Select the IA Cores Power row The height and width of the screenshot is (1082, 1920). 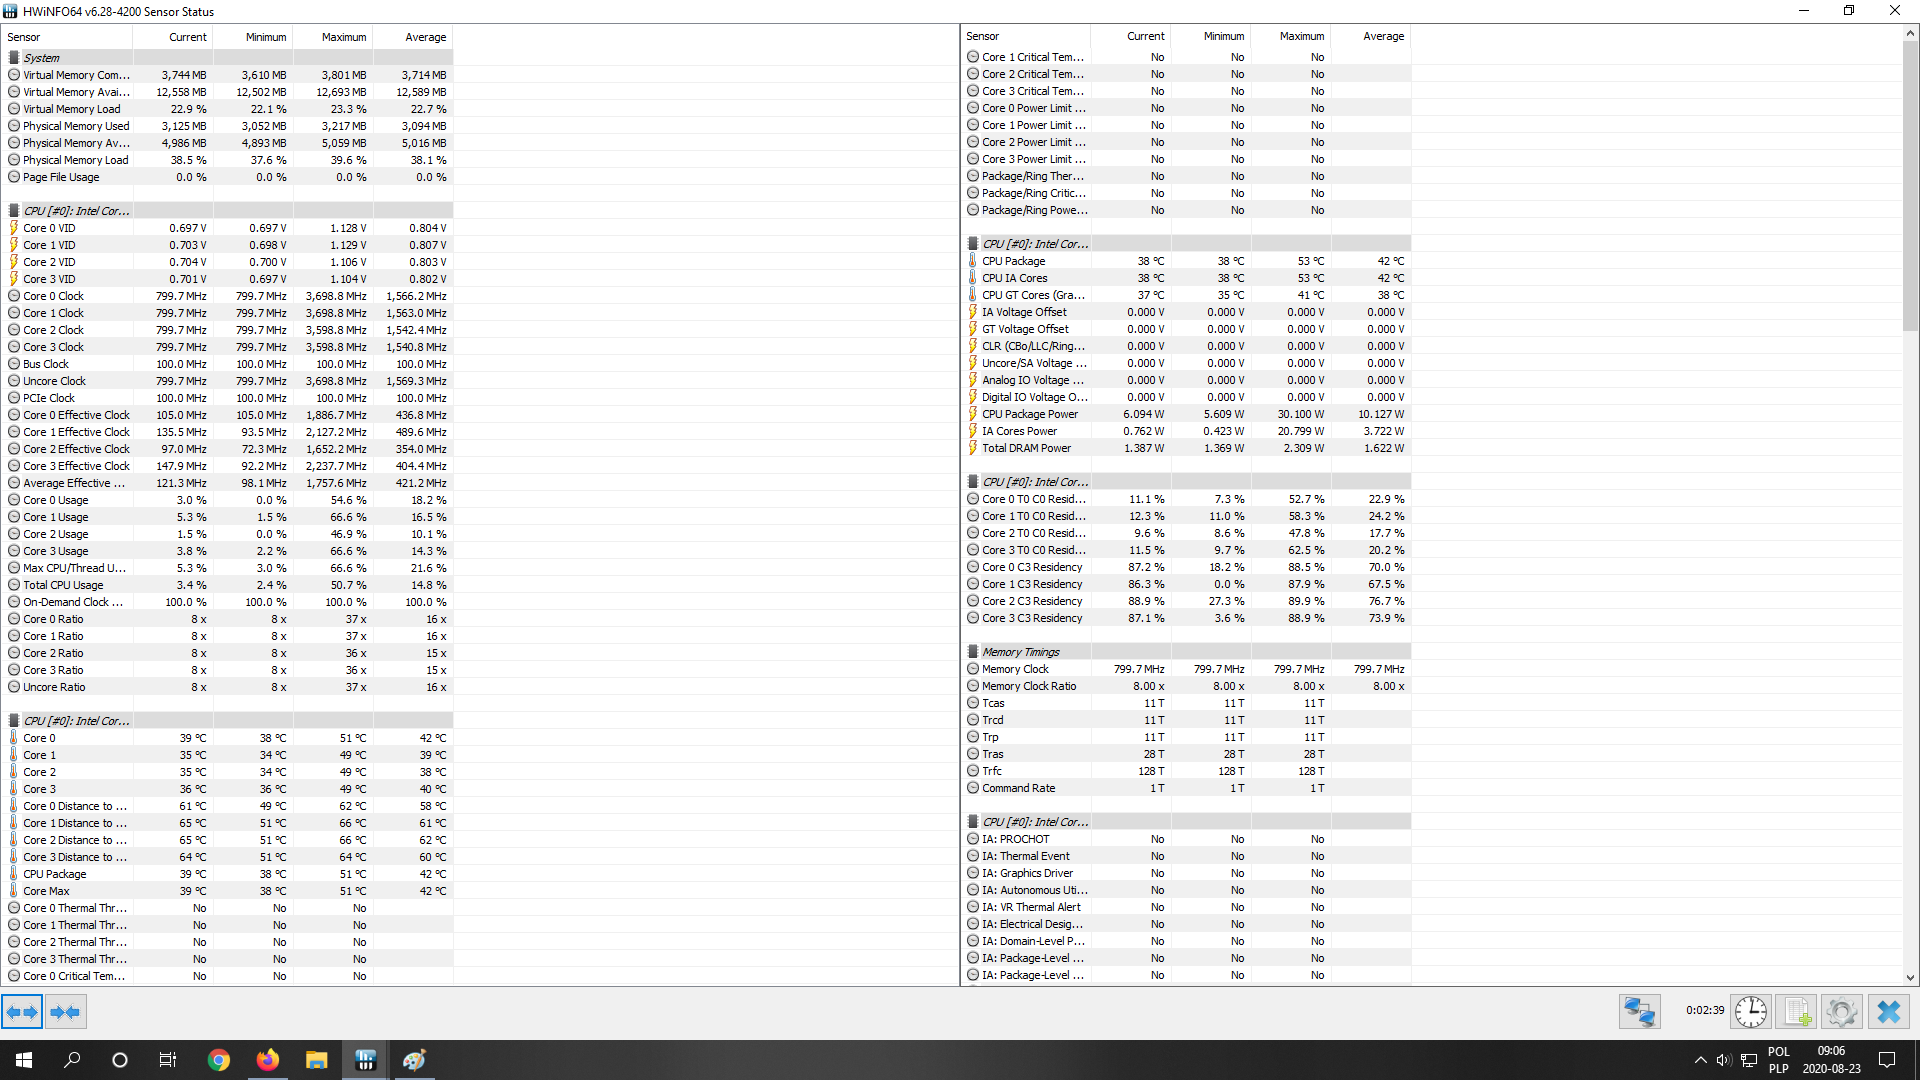coord(1186,431)
